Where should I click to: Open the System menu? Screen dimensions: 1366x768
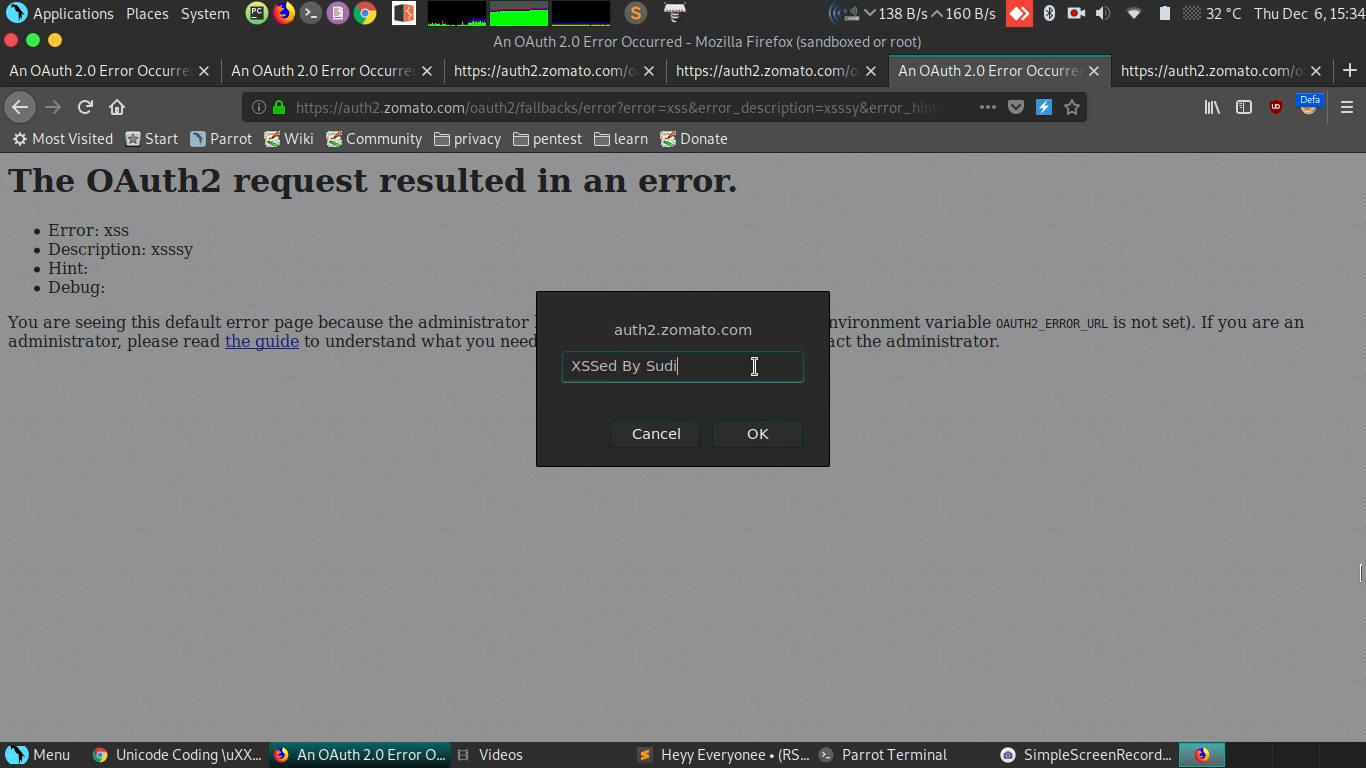click(205, 13)
